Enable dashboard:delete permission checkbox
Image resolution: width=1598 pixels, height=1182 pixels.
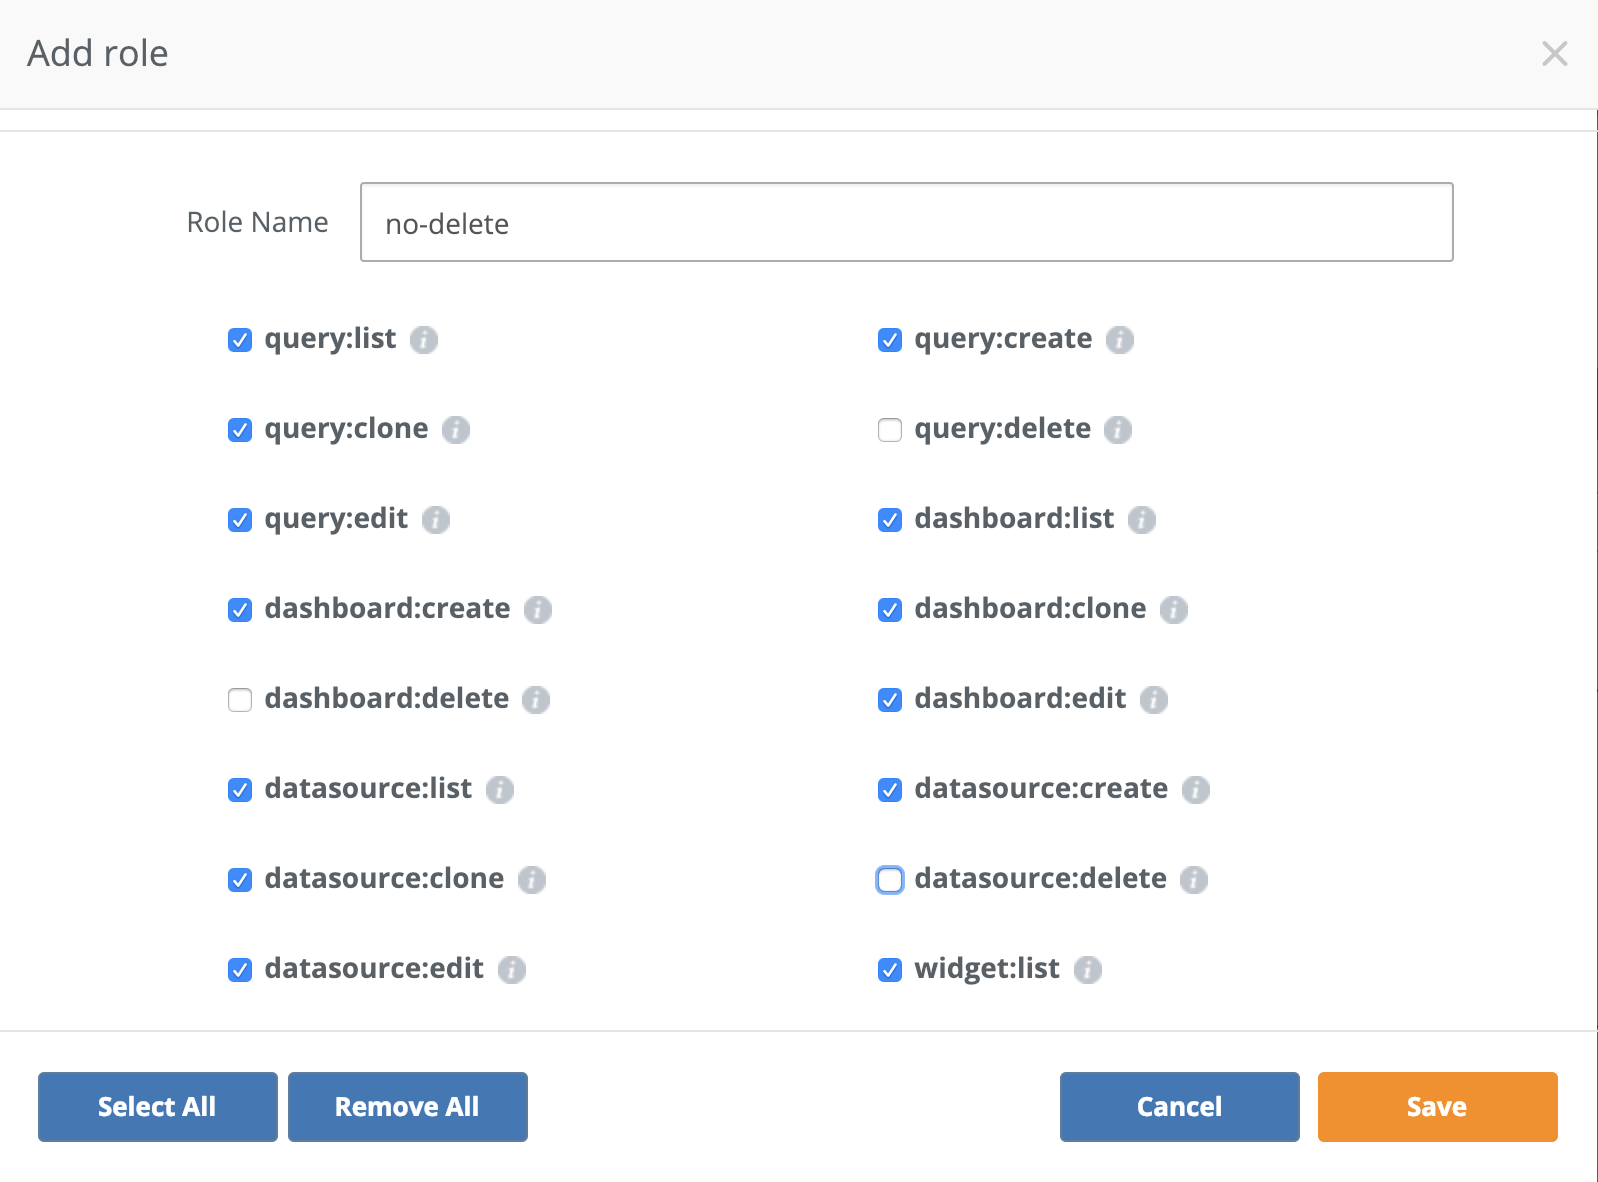click(240, 700)
